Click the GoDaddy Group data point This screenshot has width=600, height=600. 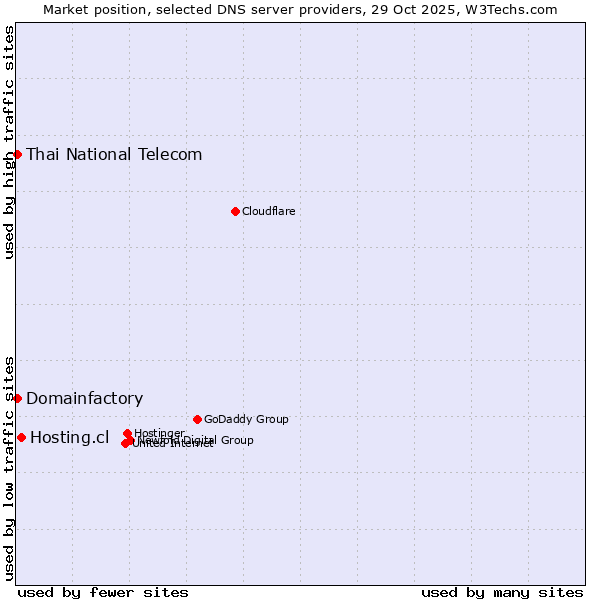197,419
